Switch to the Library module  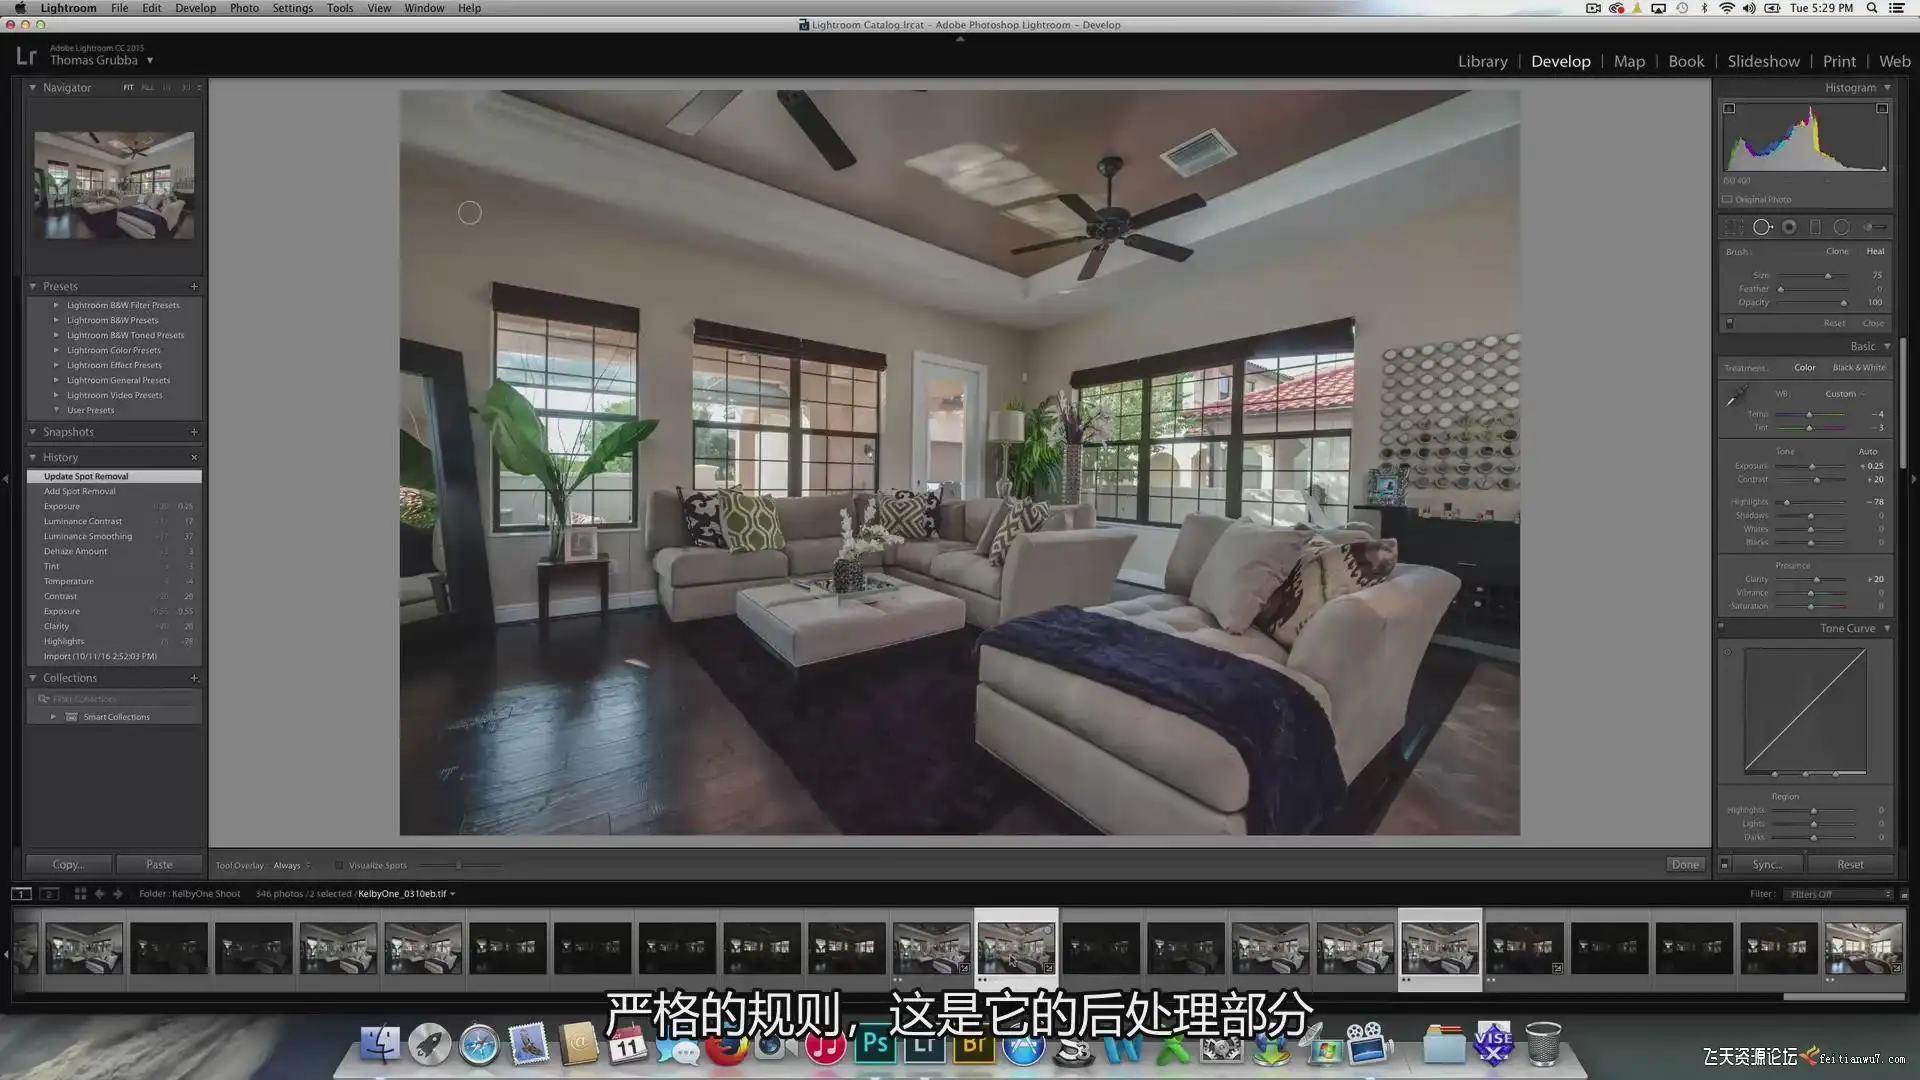point(1482,61)
